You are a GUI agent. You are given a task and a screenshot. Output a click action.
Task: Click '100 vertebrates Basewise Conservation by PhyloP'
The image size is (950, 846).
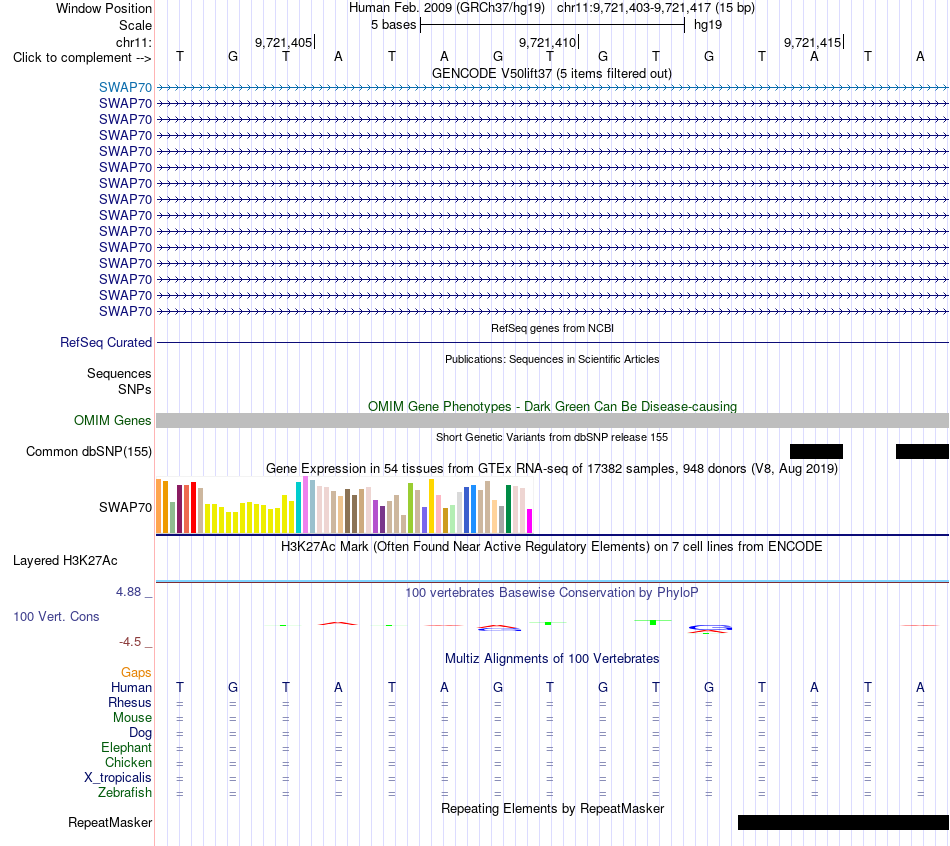point(552,593)
